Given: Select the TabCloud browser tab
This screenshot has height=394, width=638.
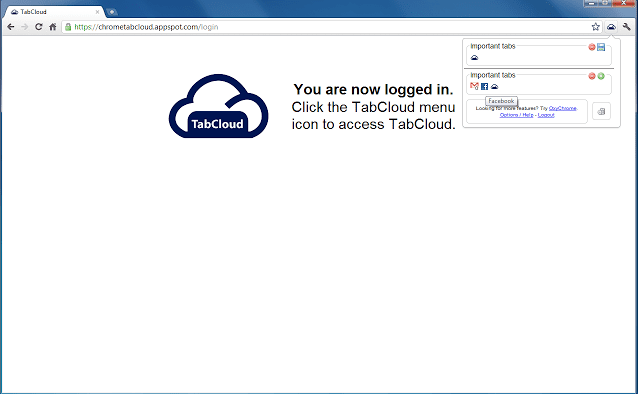Looking at the screenshot, I should [x=54, y=12].
